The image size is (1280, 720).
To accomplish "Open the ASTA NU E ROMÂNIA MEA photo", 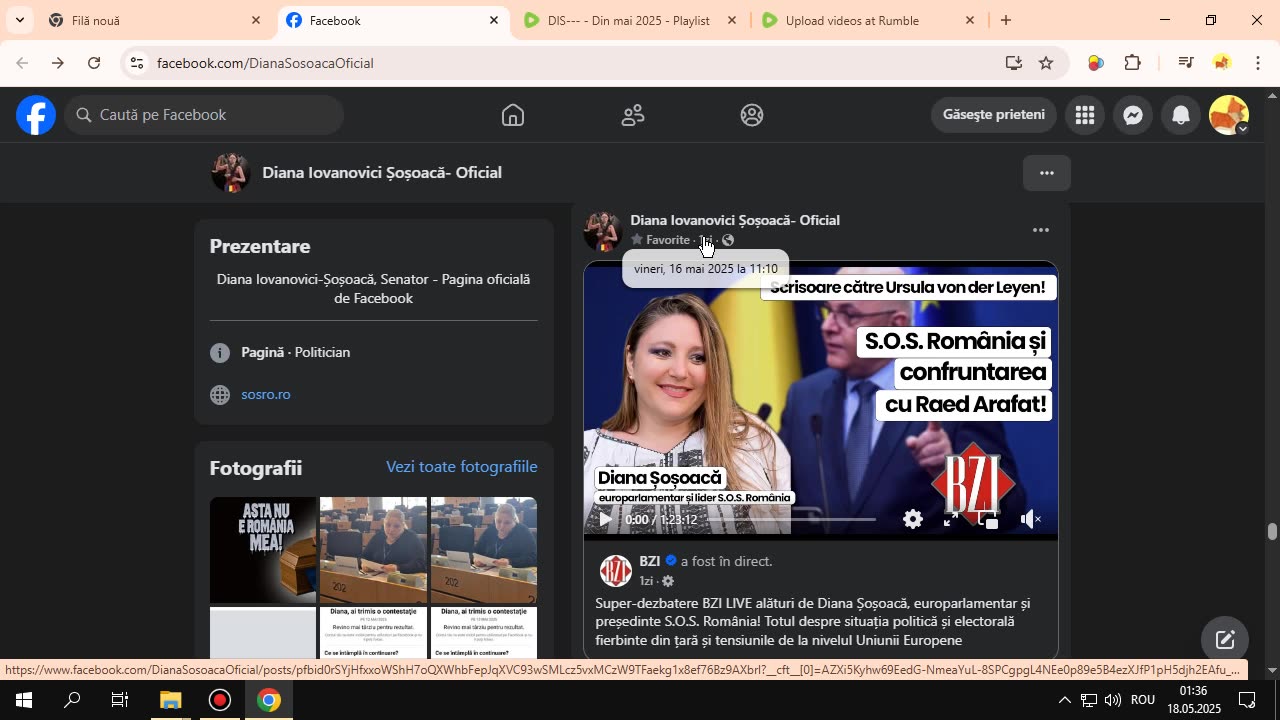I will coord(263,550).
